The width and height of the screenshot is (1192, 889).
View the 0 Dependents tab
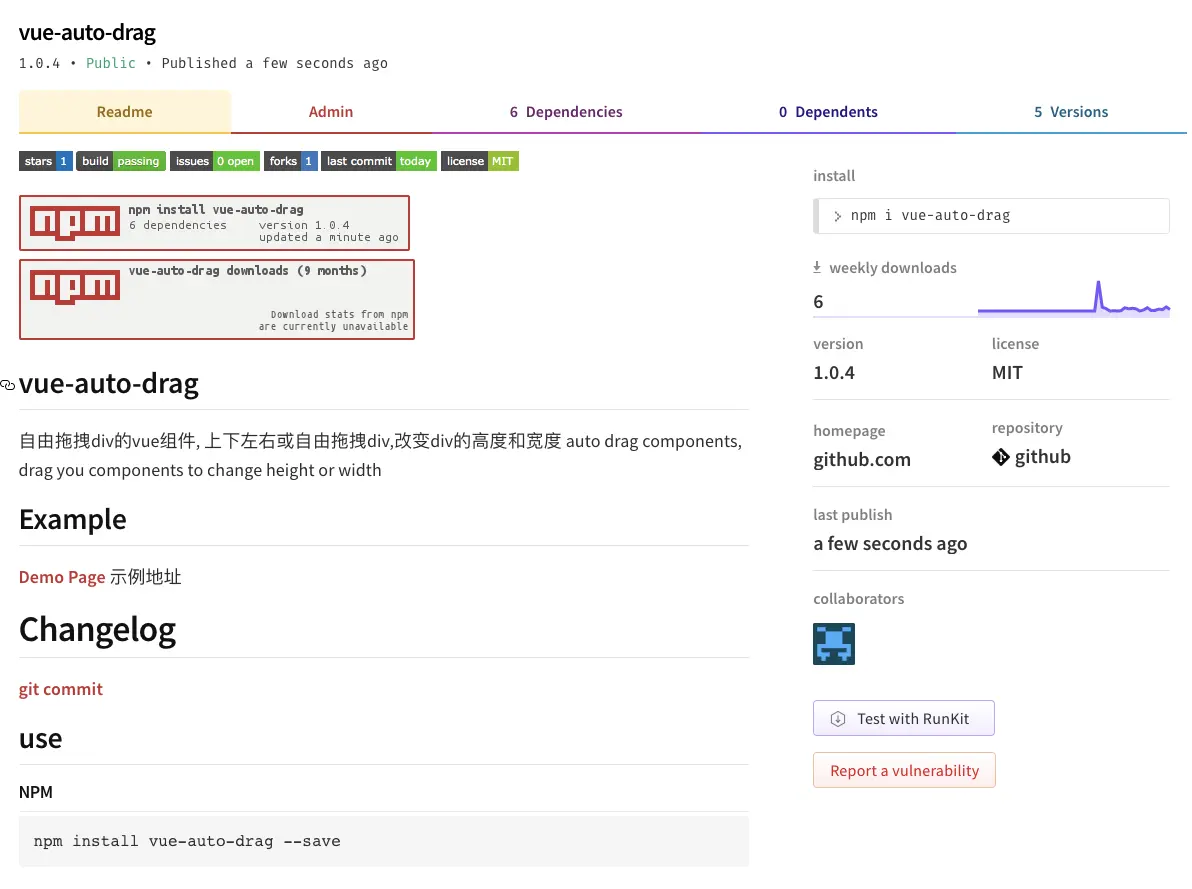click(828, 112)
